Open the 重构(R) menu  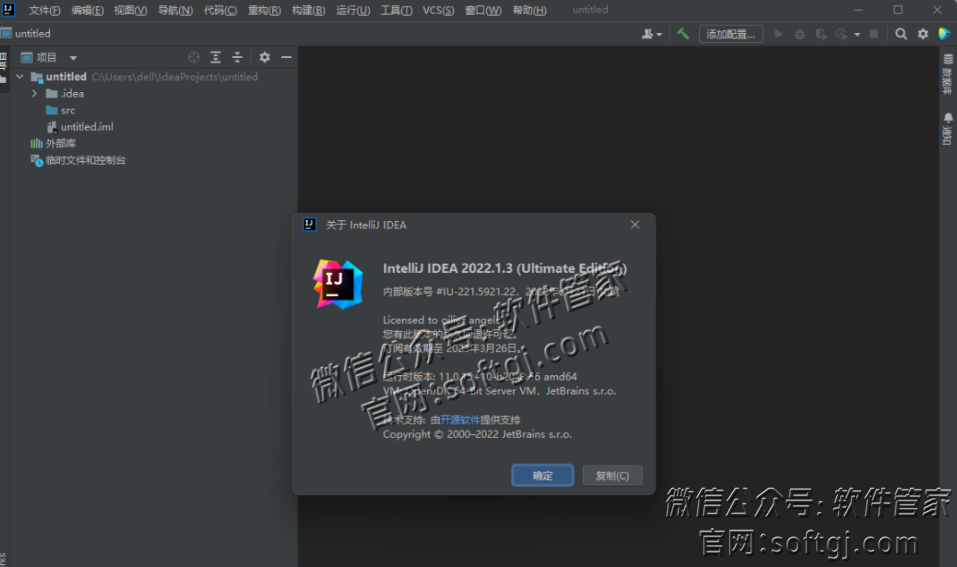pos(264,10)
